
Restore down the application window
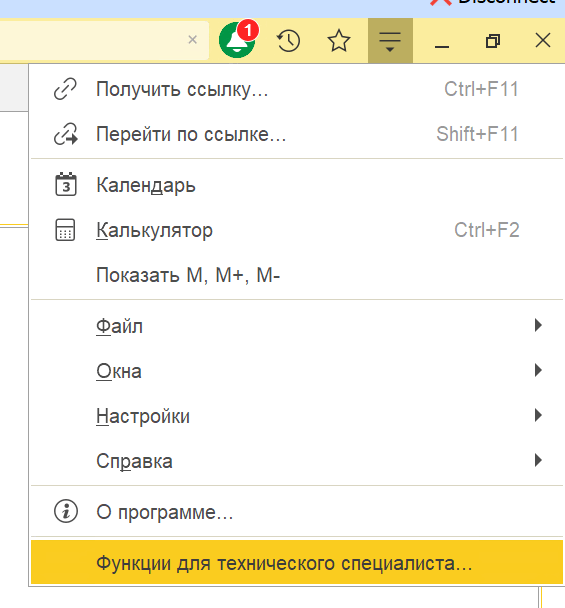tap(493, 40)
